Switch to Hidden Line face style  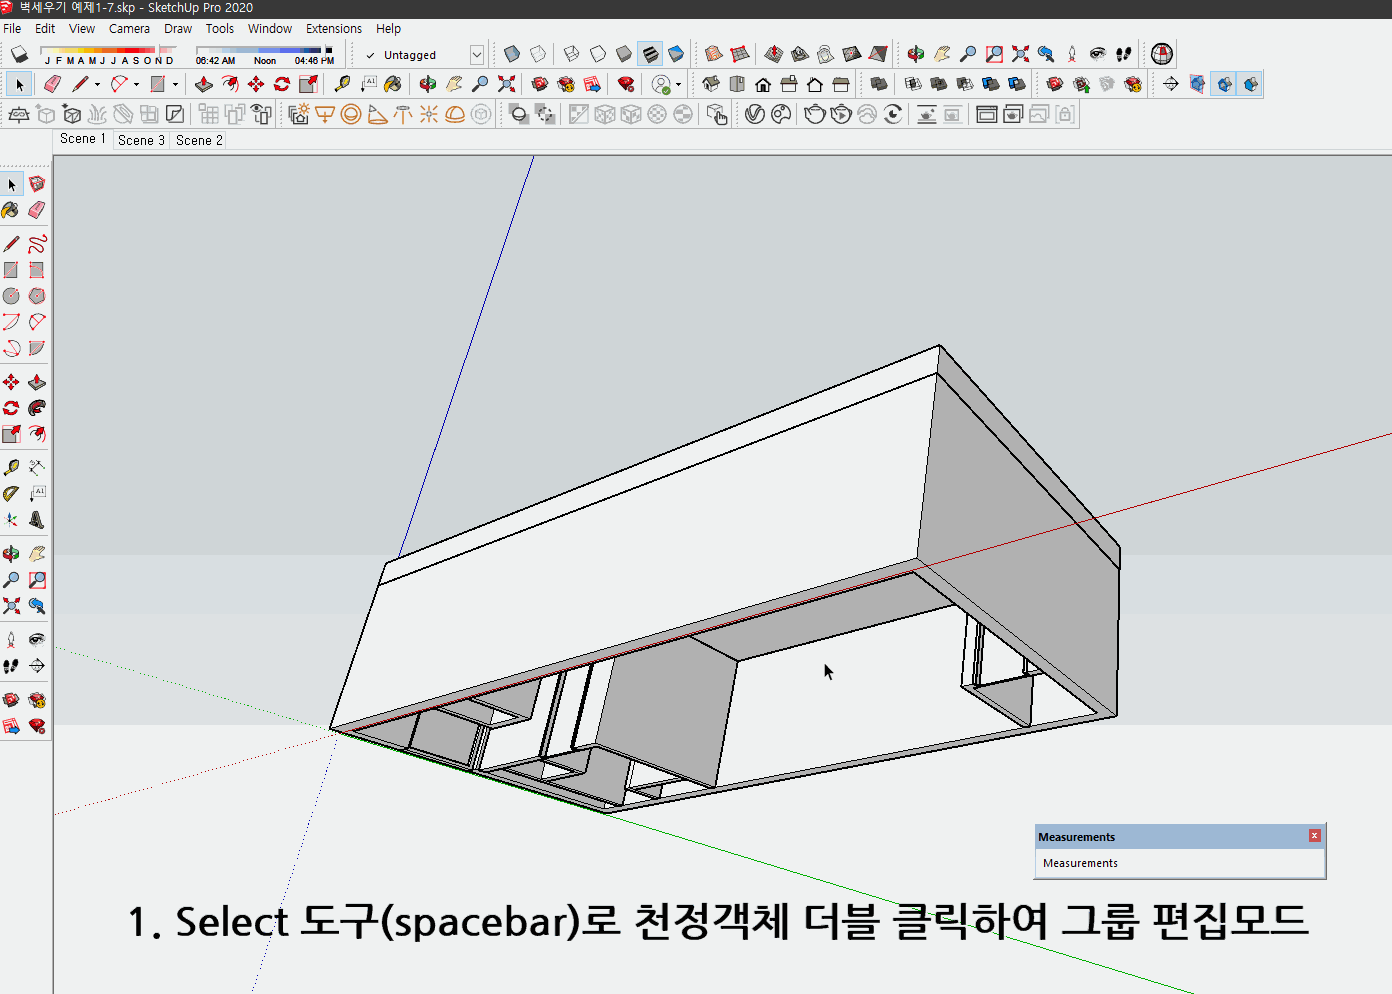click(x=598, y=54)
